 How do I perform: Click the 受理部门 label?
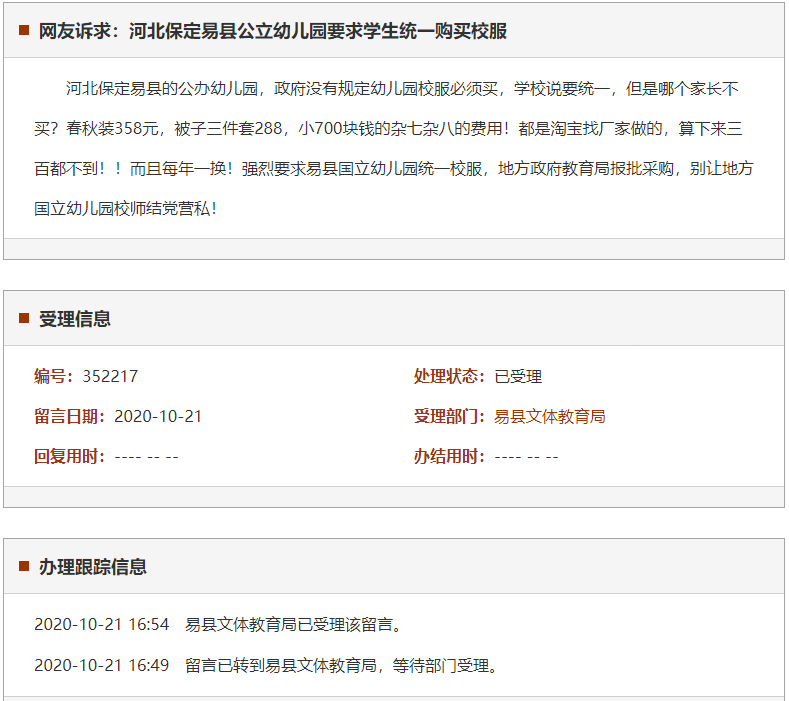click(450, 416)
